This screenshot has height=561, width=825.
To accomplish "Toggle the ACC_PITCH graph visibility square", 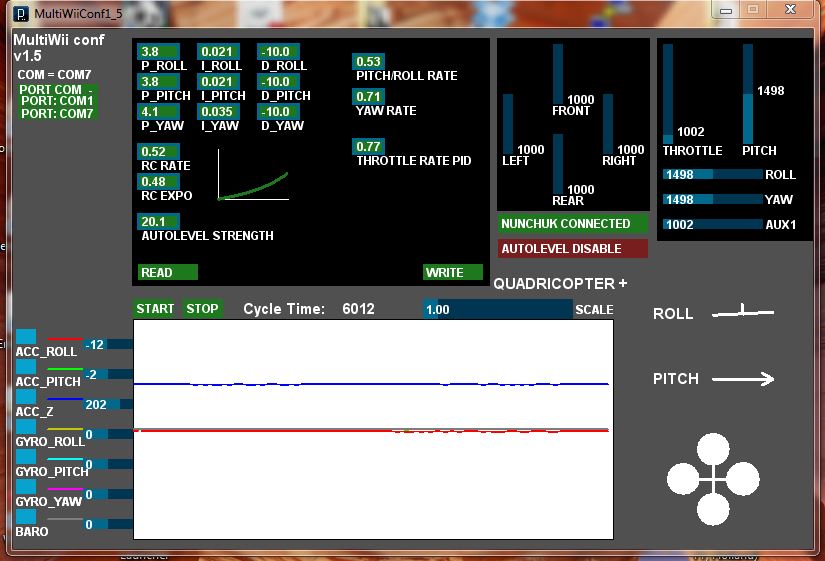I will tap(26, 367).
